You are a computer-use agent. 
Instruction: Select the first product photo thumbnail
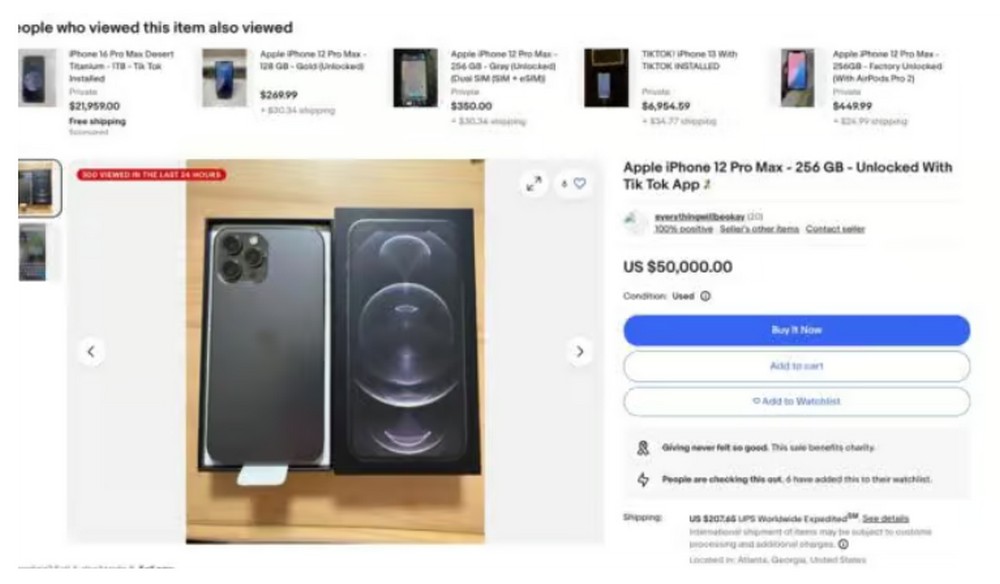(x=38, y=188)
